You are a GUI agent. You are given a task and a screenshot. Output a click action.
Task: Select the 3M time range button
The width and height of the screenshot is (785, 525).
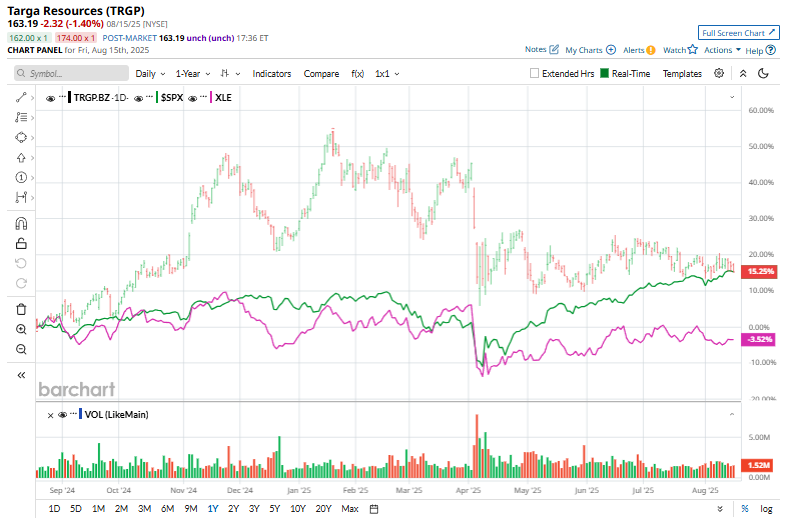[144, 509]
